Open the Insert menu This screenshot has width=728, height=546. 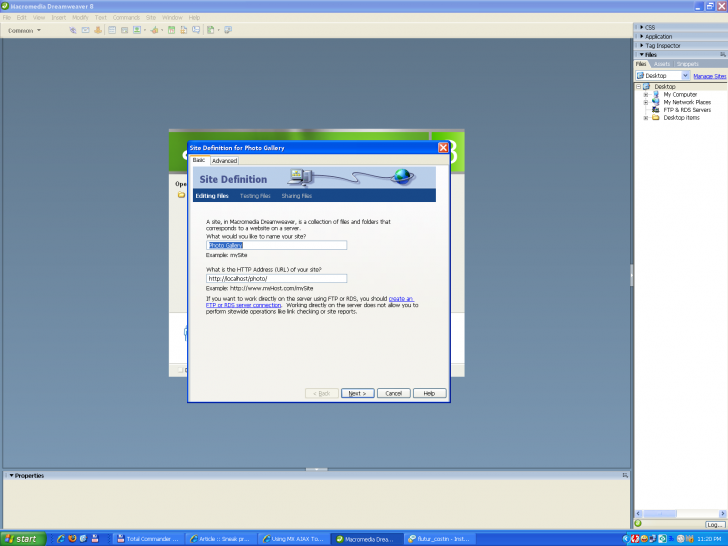[58, 18]
